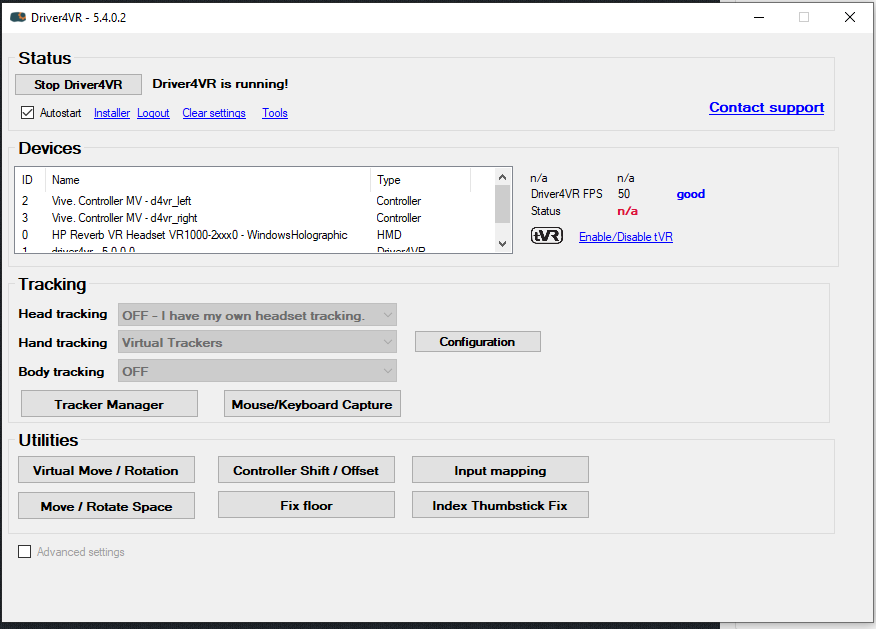
Task: Open the Virtual Move / Rotation utility
Action: 106,470
